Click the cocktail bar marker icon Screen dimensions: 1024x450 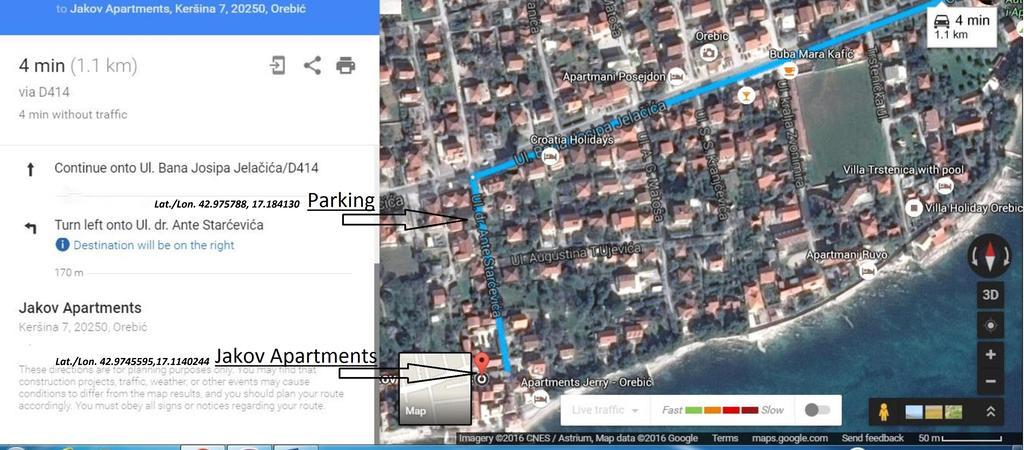pyautogui.click(x=745, y=96)
